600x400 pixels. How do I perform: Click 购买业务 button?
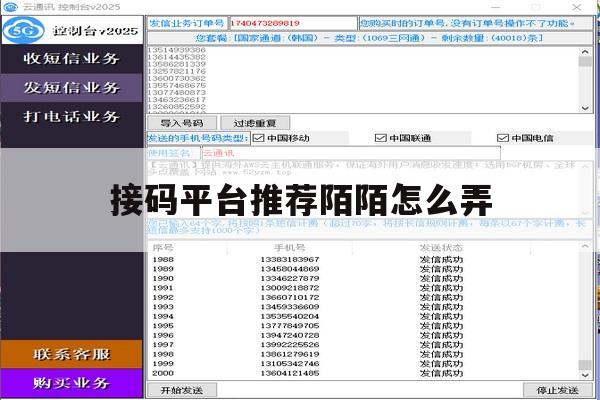pos(72,383)
